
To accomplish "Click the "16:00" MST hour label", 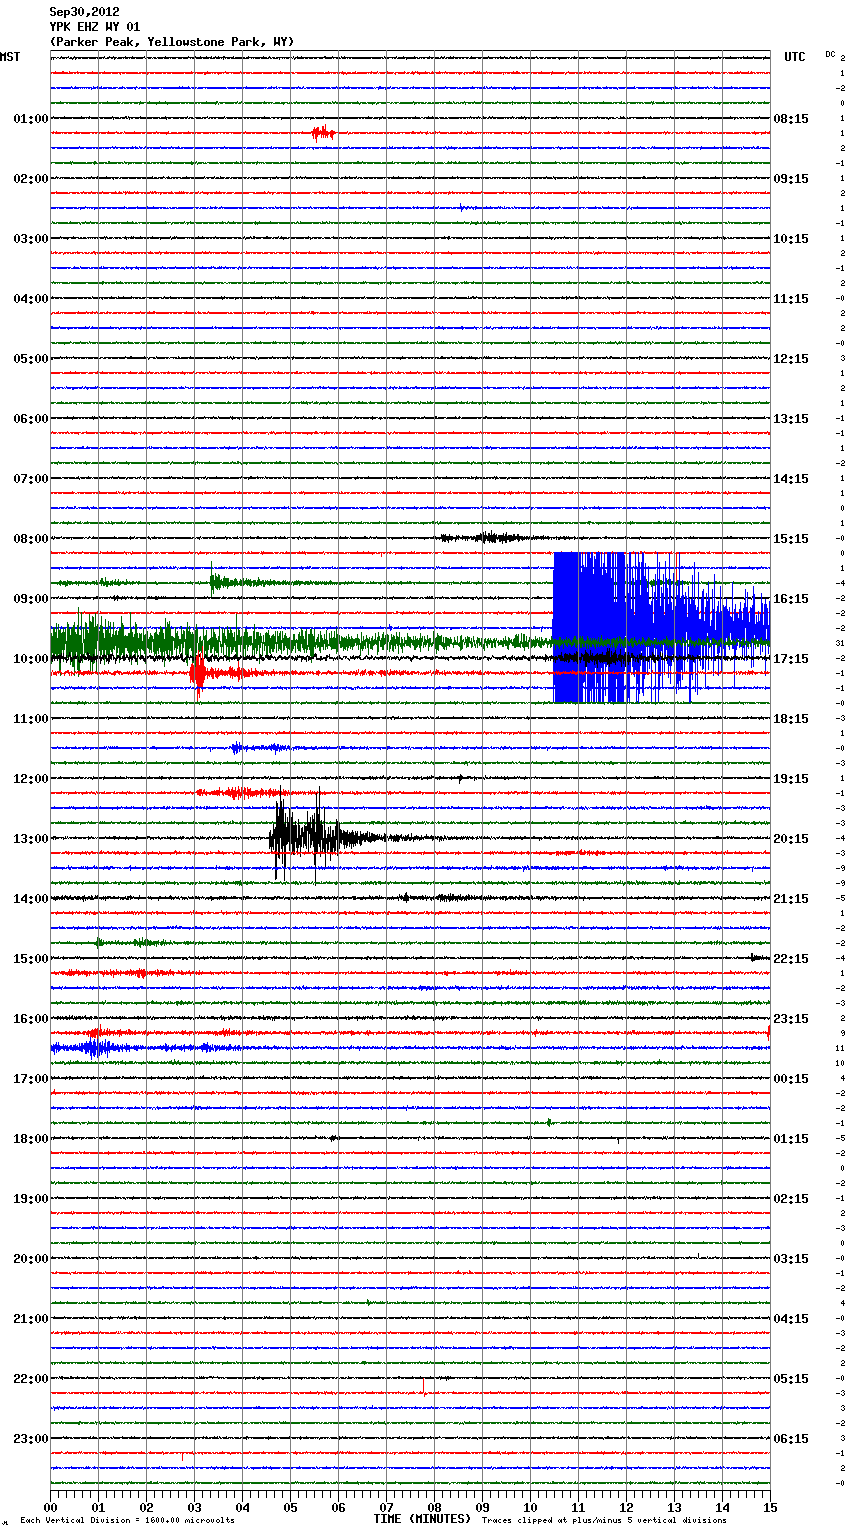I will (30, 1019).
